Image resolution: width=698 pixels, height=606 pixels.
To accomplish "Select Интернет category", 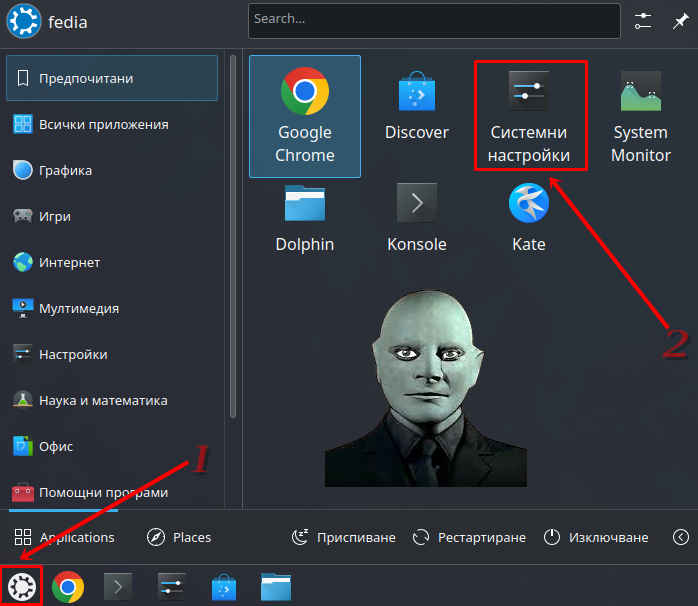I will (x=112, y=262).
